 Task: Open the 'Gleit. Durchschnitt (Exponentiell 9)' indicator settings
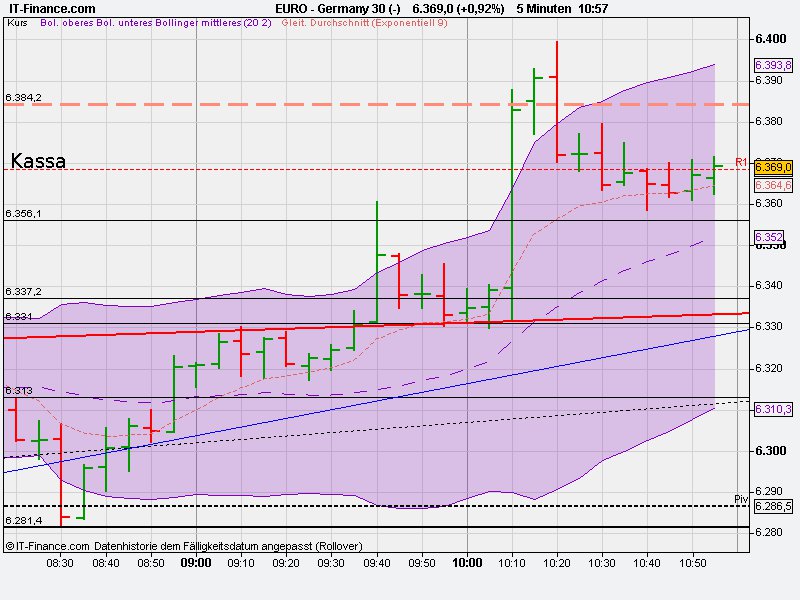[365, 24]
